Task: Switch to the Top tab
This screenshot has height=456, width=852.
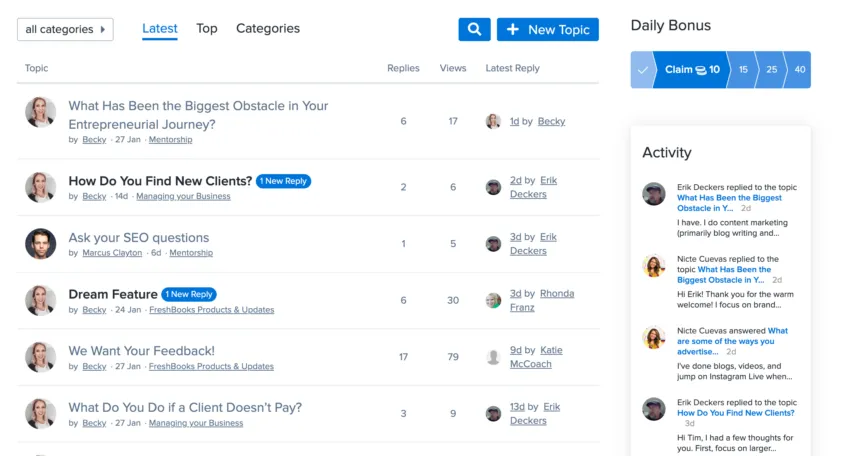Action: pos(207,29)
